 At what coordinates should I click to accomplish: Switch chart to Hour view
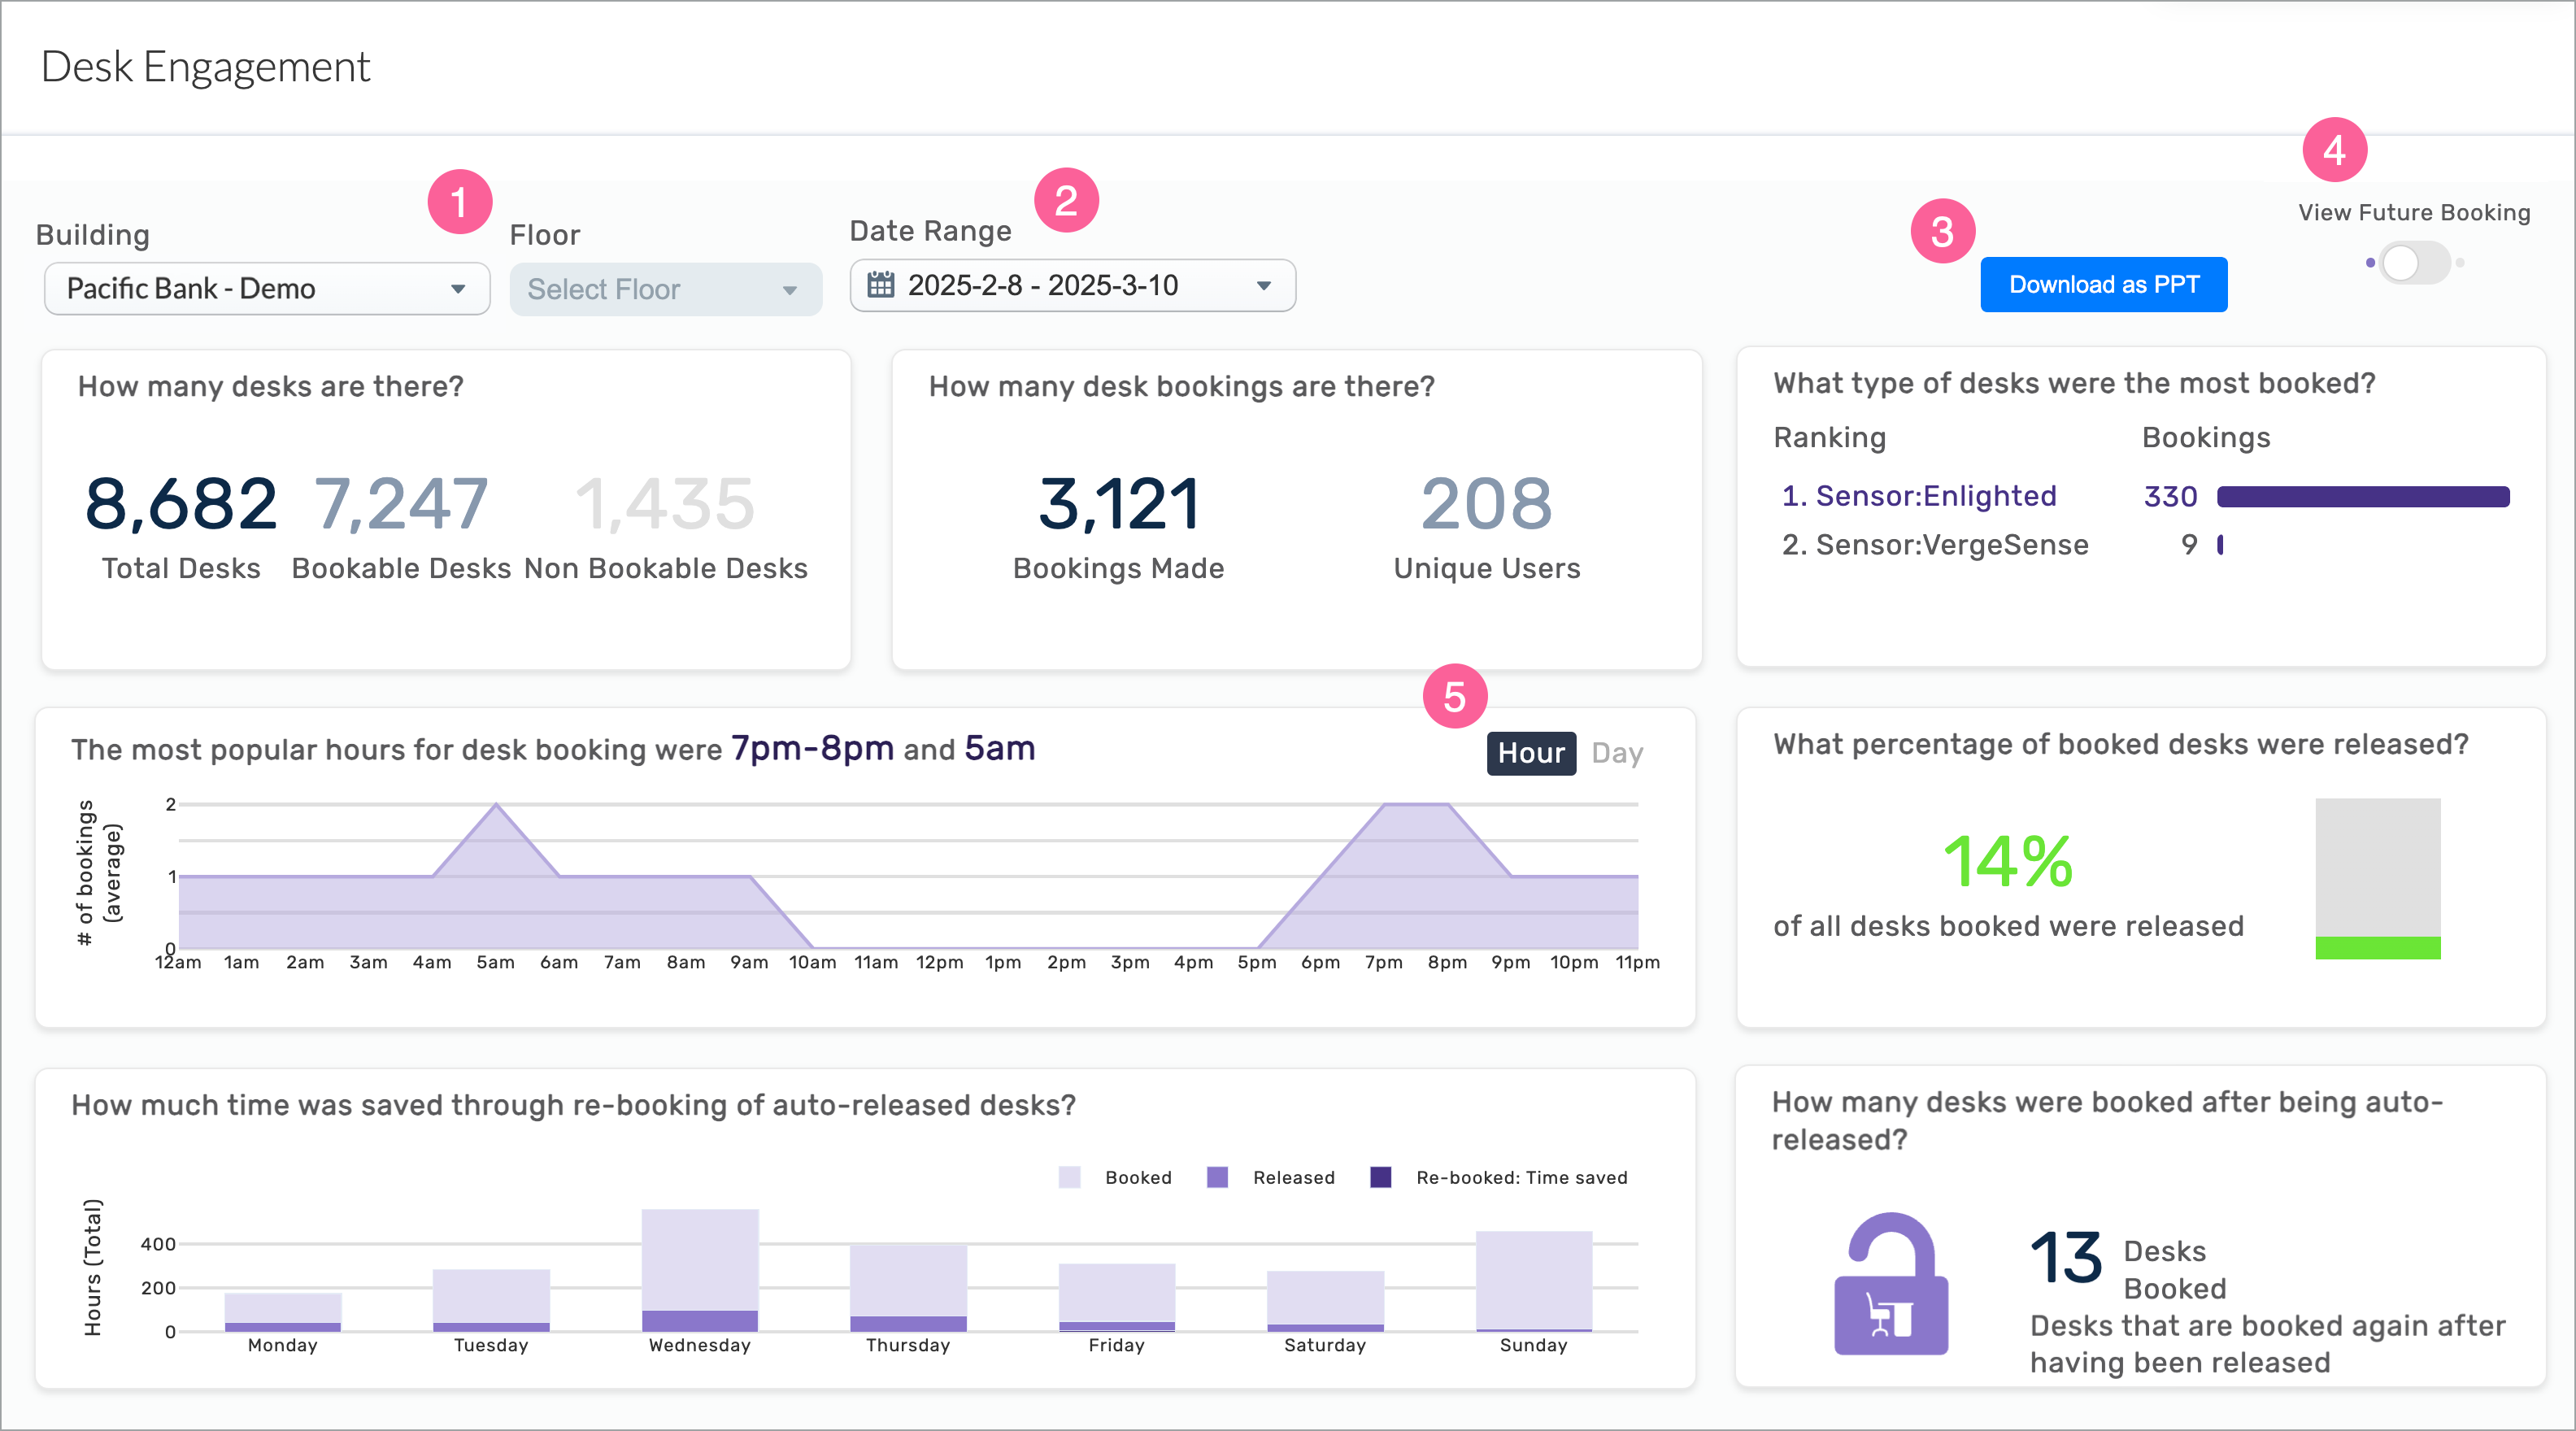[x=1530, y=753]
